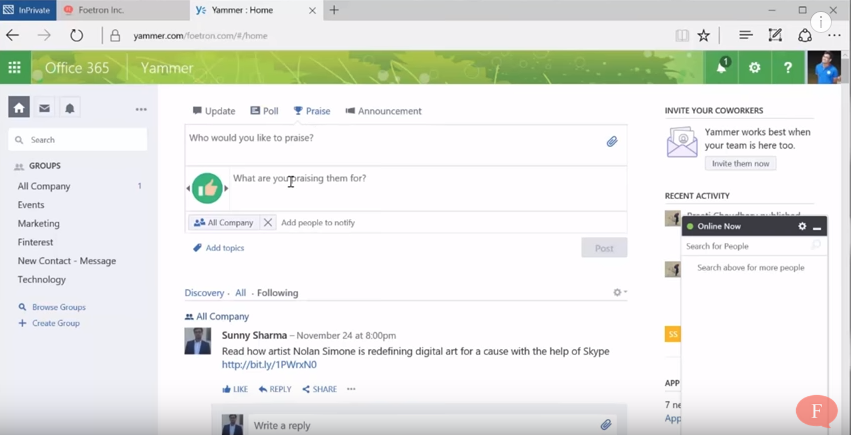This screenshot has width=851, height=435.
Task: Remove the All Company recipient tag
Action: 268,222
